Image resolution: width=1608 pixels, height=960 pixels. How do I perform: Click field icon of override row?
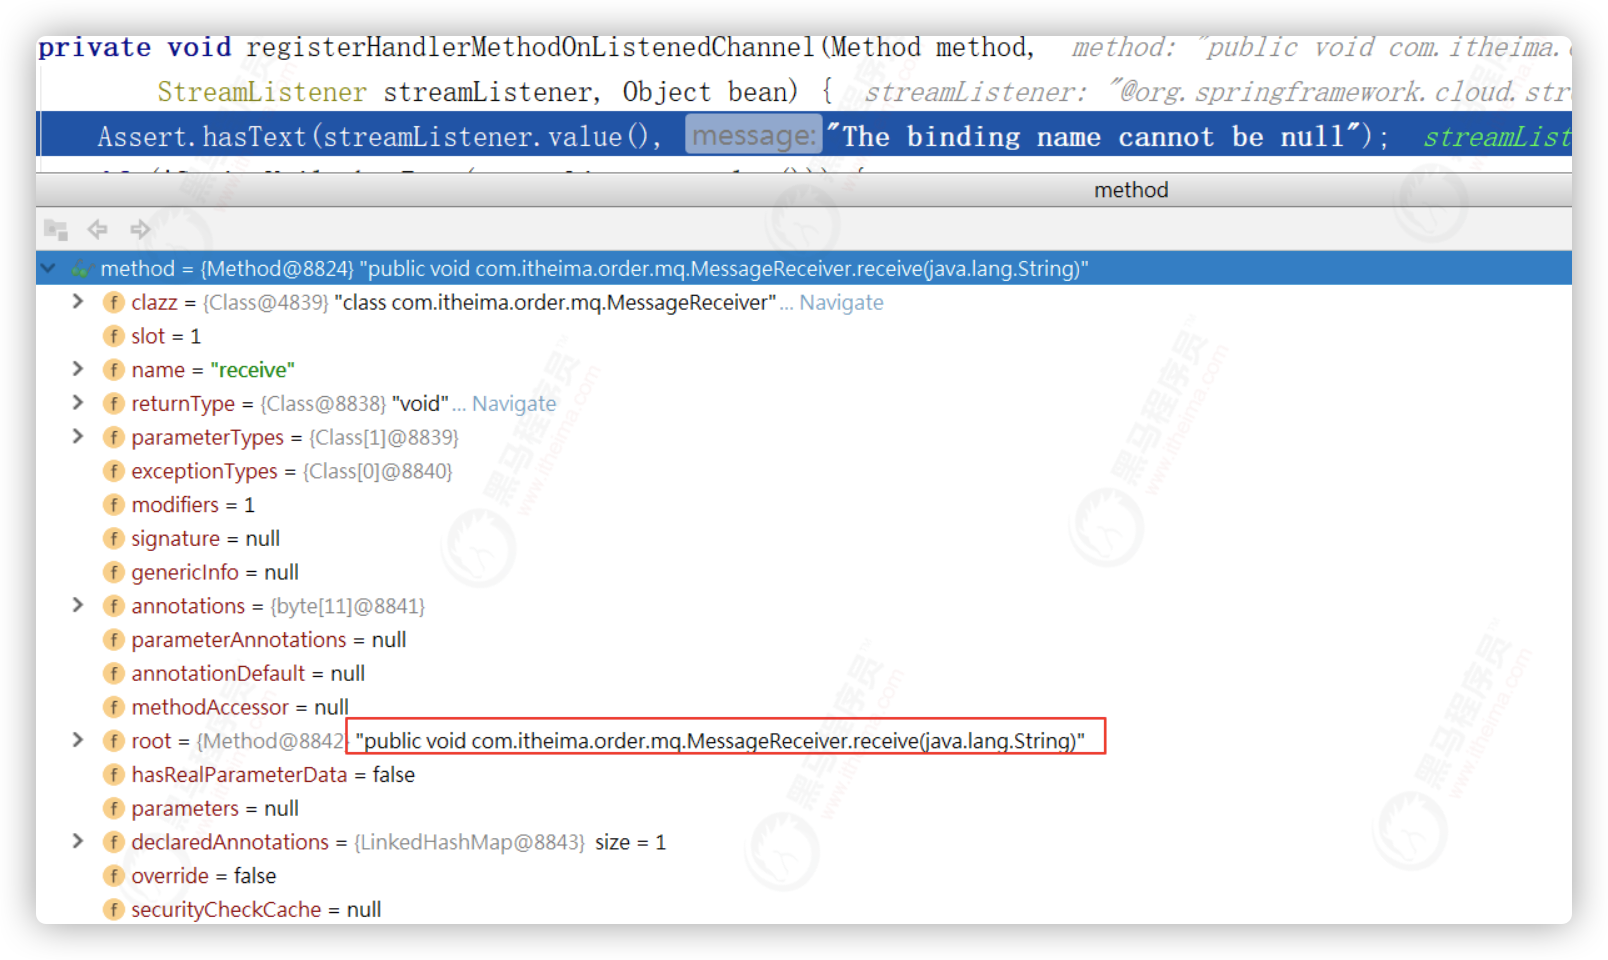(114, 876)
